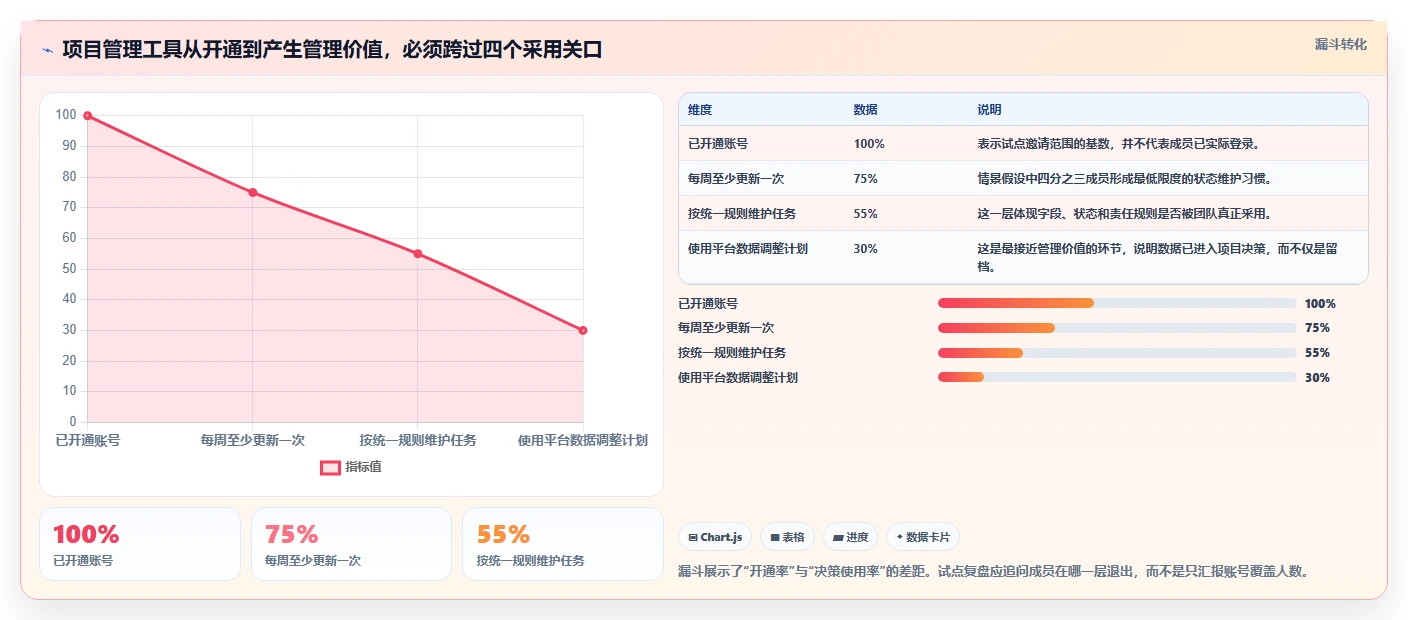1408x620 pixels.
Task: Click the lightning icon beside the page title
Action: point(47,50)
